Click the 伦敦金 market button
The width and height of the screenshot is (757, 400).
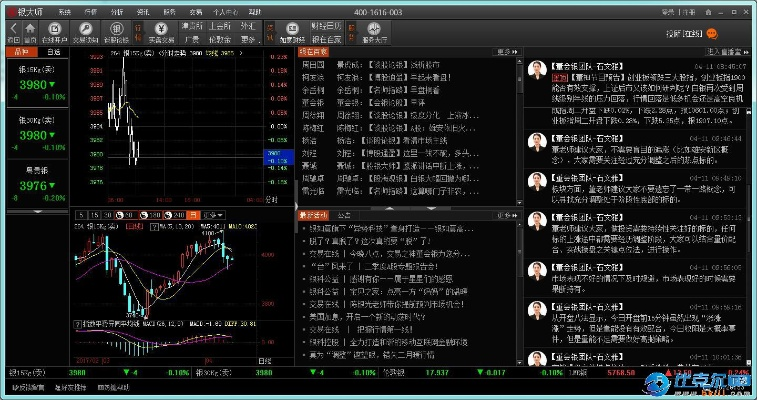pyautogui.click(x=220, y=40)
